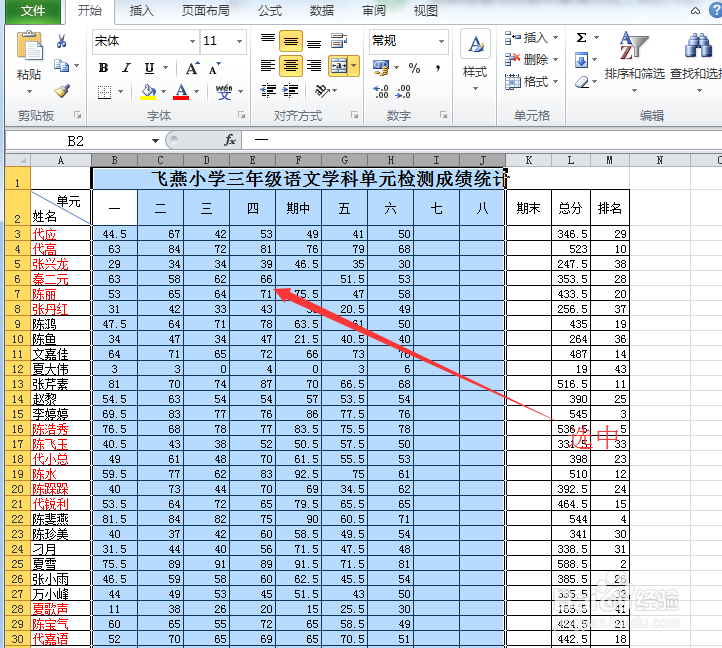Toggle middle vertical alignment

tap(291, 41)
